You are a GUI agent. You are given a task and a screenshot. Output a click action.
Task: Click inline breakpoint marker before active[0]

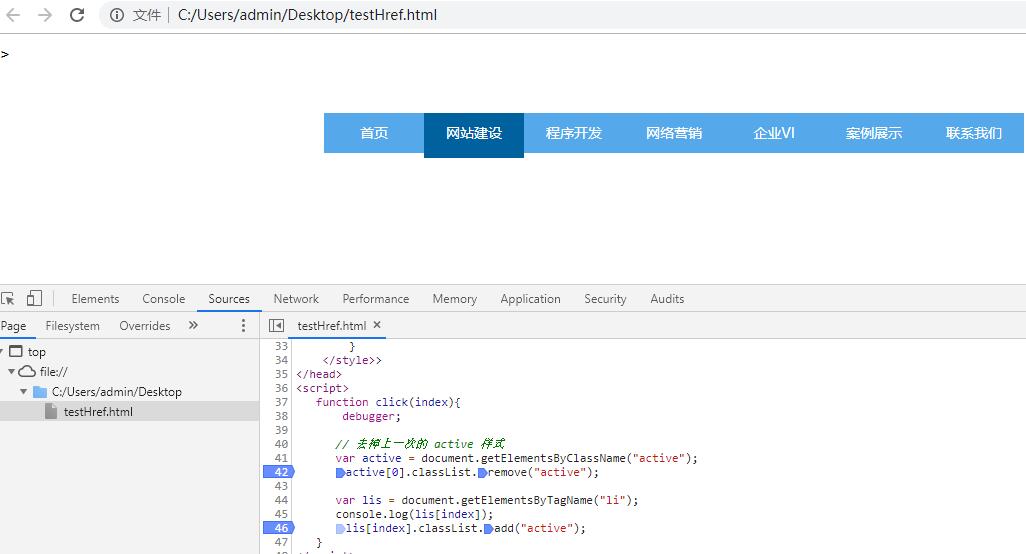tap(340, 472)
